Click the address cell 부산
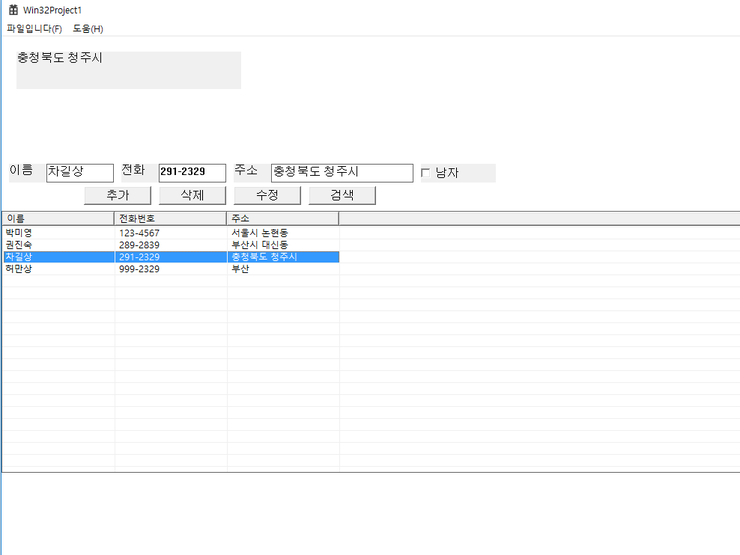The width and height of the screenshot is (740, 555). (x=240, y=269)
